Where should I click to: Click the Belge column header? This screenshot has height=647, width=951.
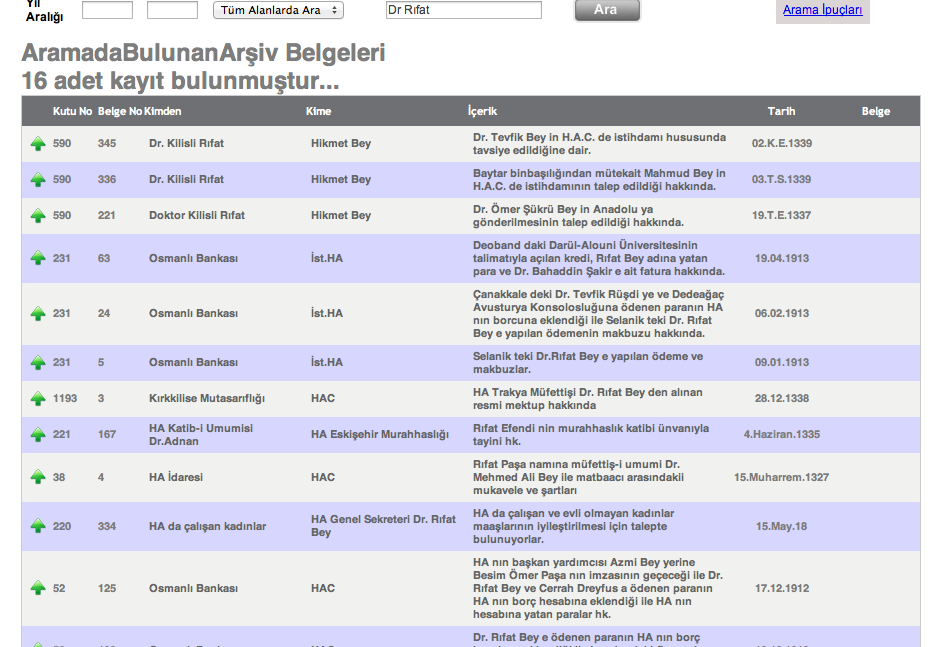click(x=876, y=111)
